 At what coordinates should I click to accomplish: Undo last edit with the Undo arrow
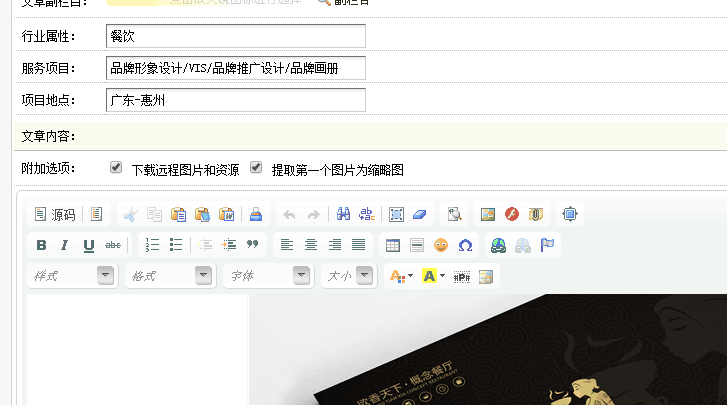click(289, 215)
